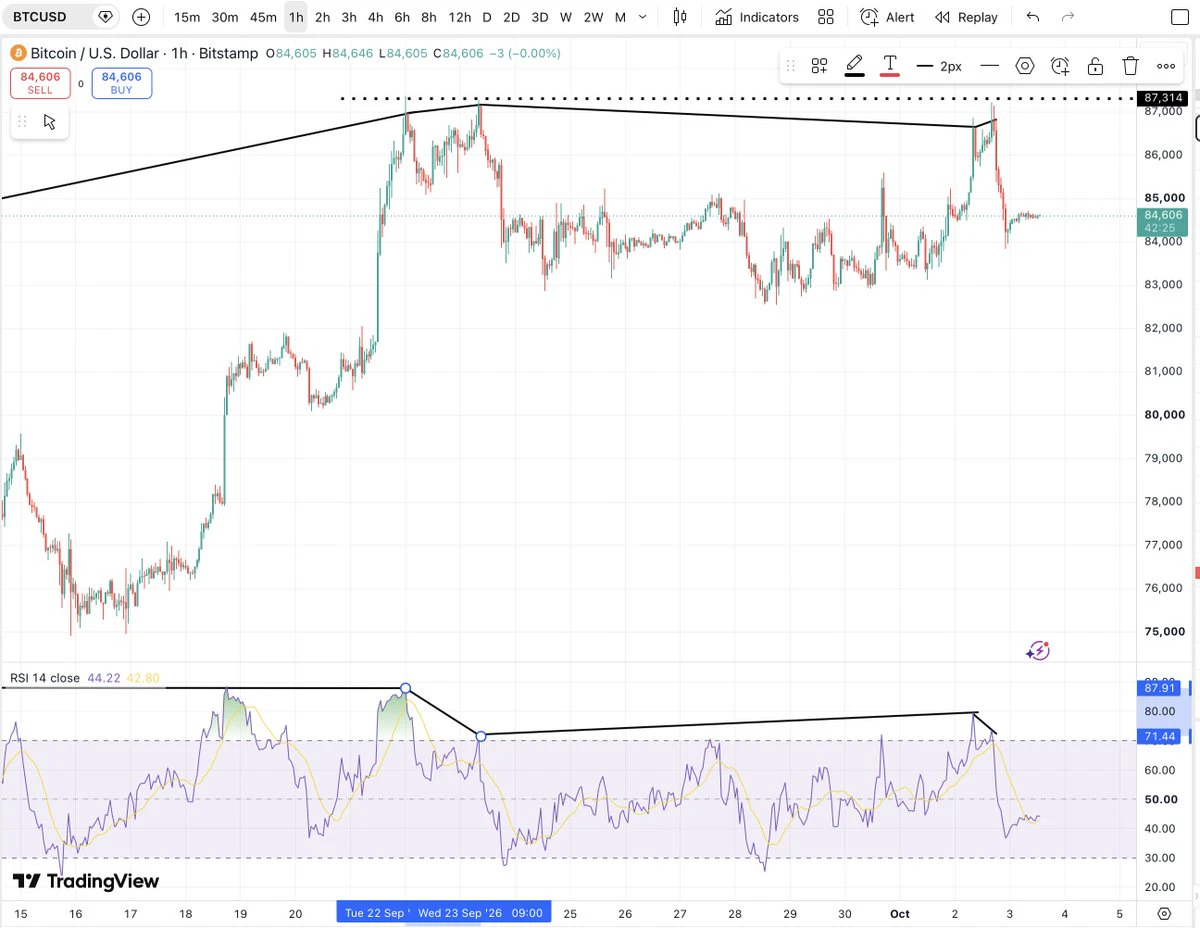
Task: Select the 2W timeframe
Action: pos(593,17)
